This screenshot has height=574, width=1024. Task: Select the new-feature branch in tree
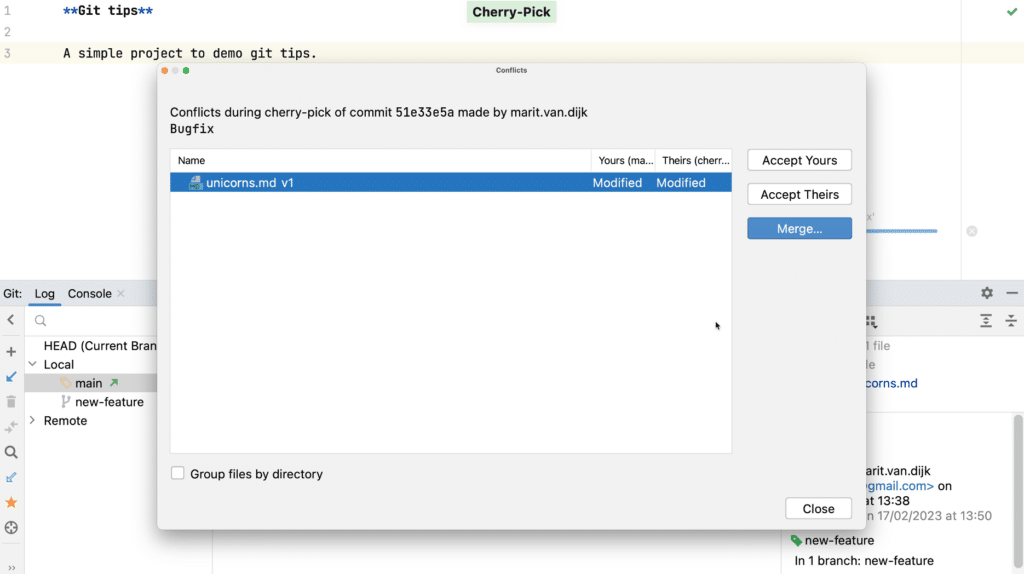(109, 402)
